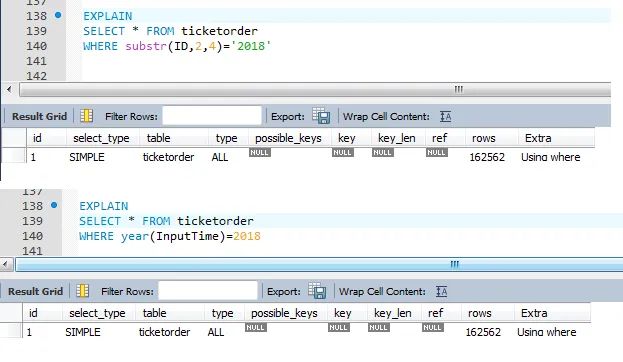Click the ticketorder table cell in the upper grid
Screen dimensions: 623x362
pyautogui.click(x=168, y=157)
